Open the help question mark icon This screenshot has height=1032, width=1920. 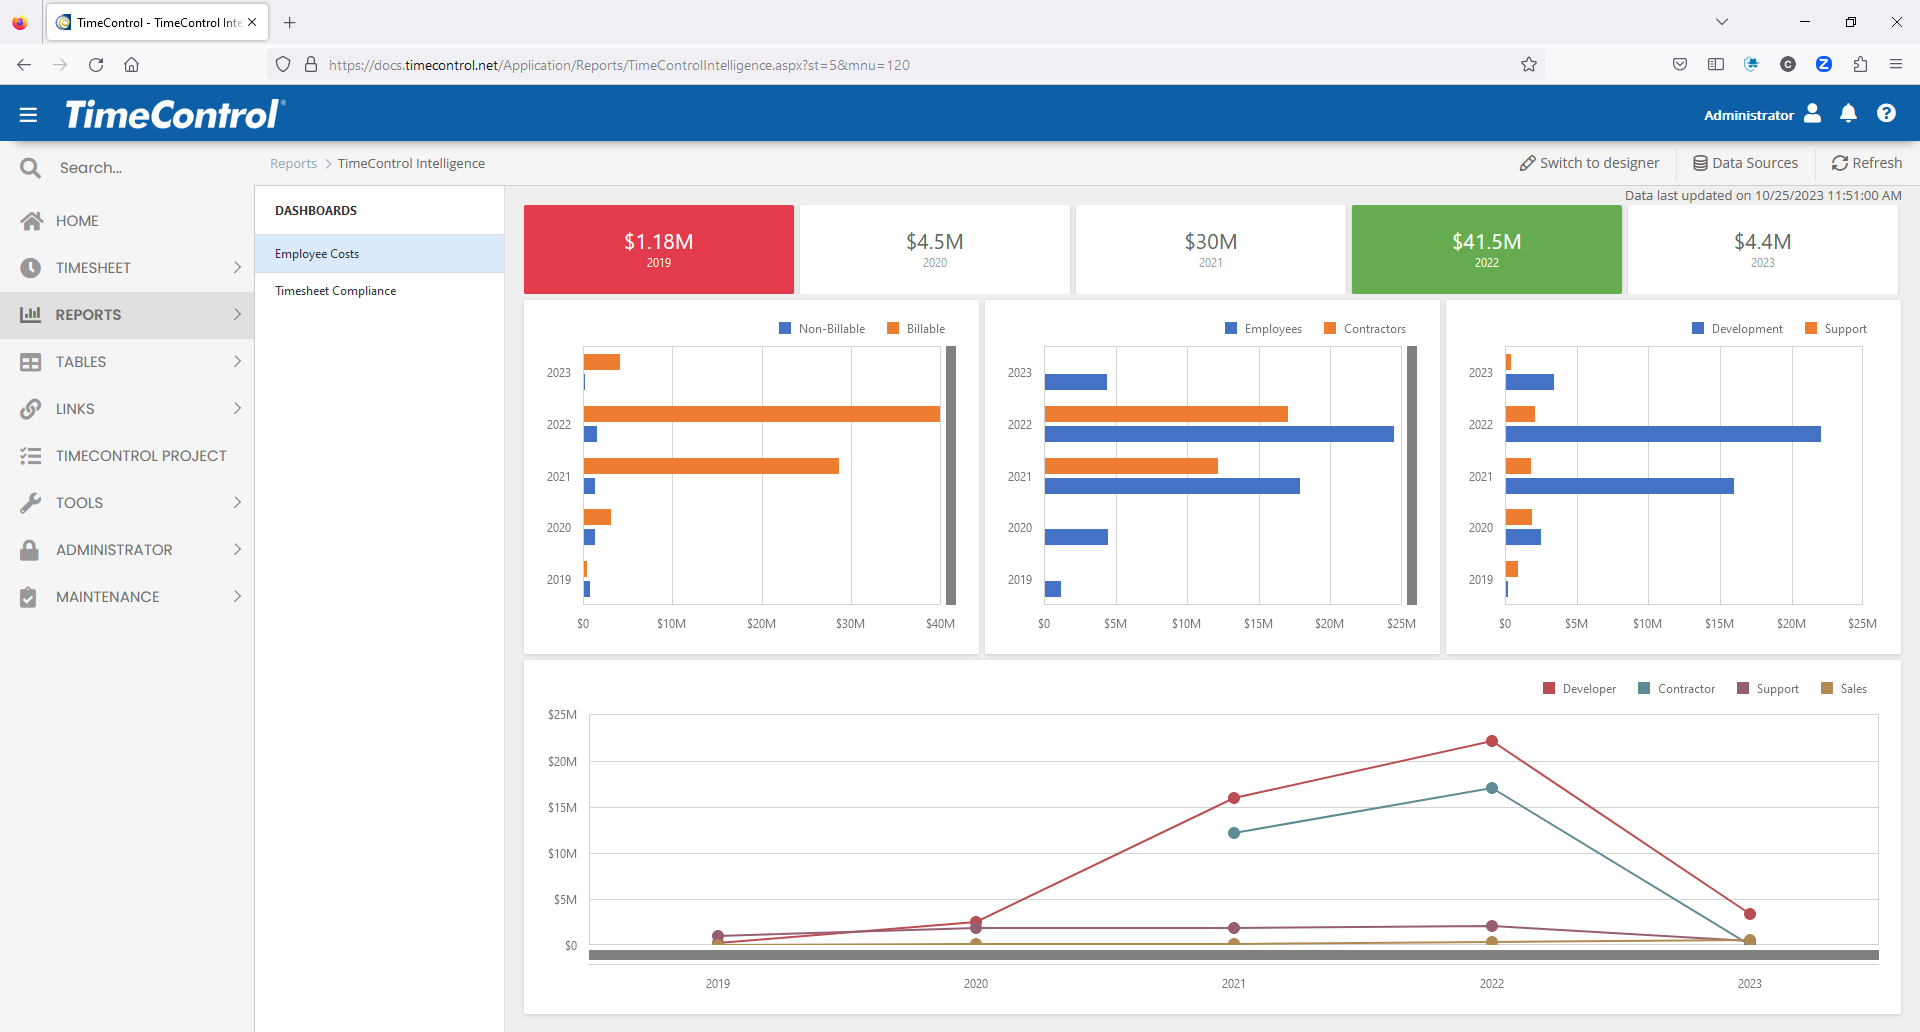1886,114
